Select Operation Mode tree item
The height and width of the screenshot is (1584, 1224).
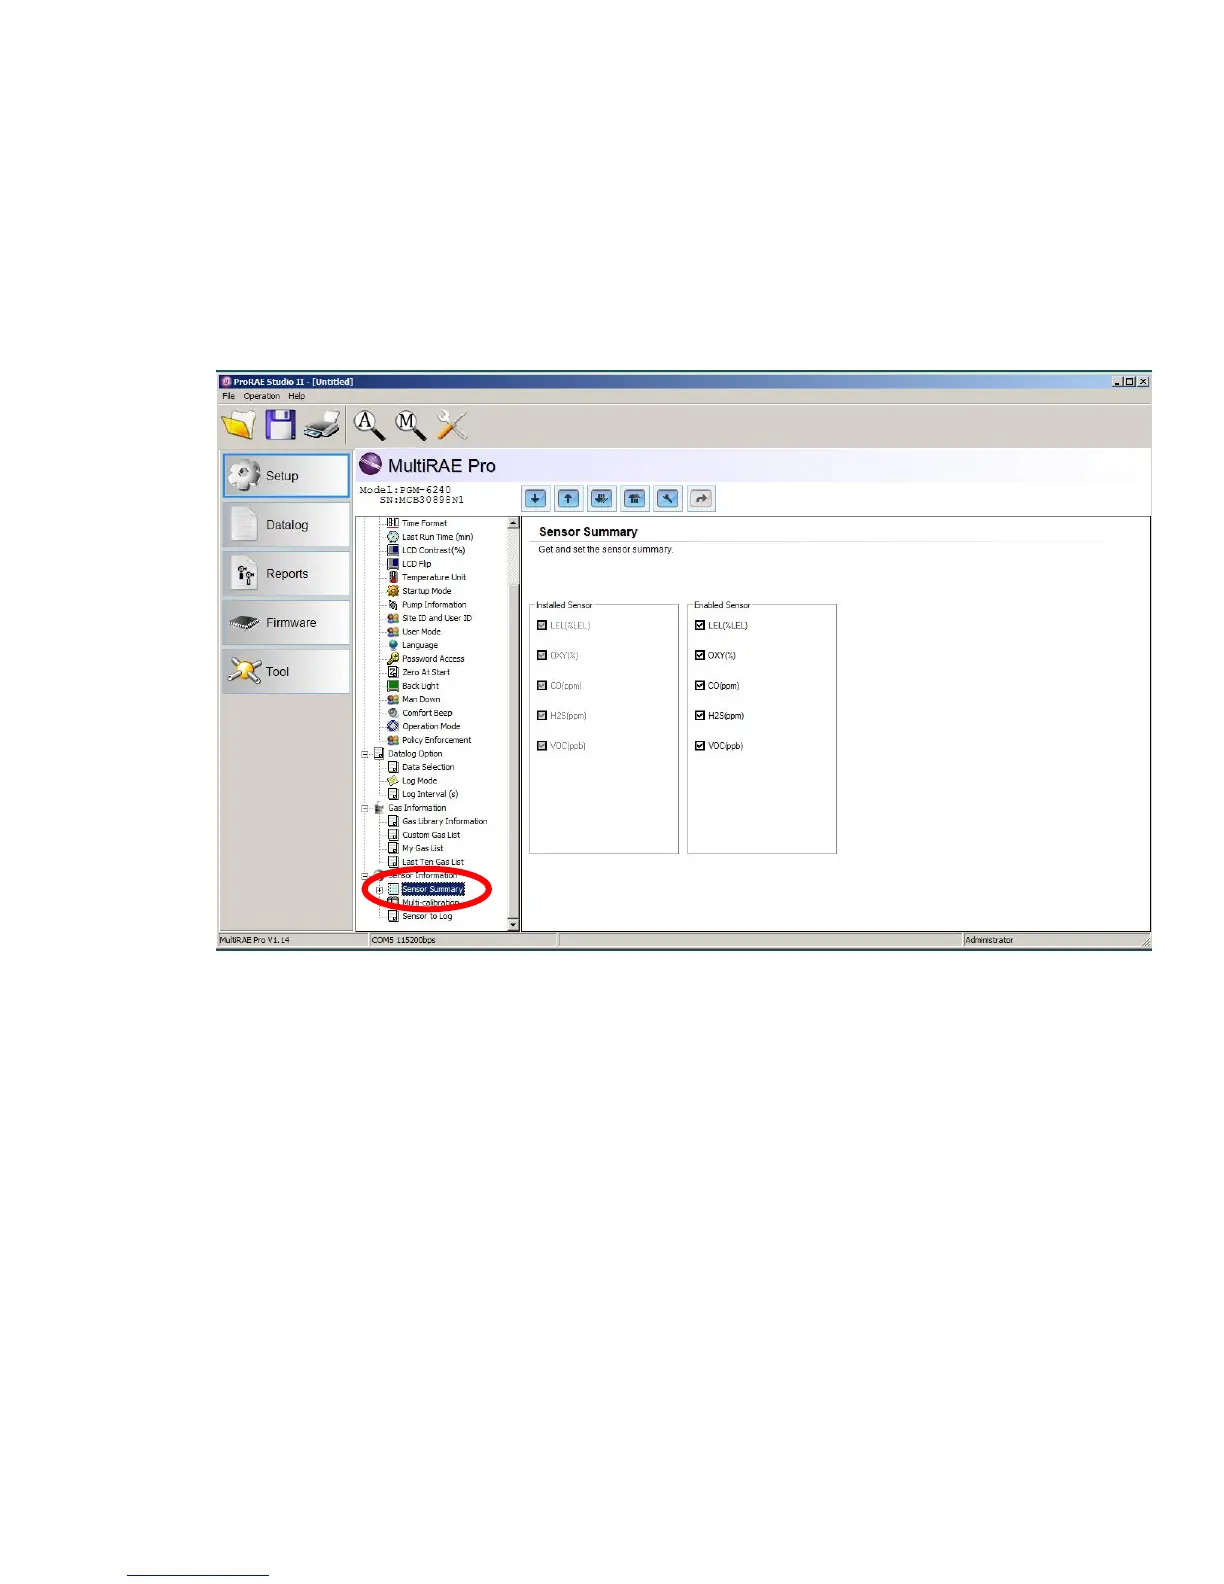click(431, 726)
